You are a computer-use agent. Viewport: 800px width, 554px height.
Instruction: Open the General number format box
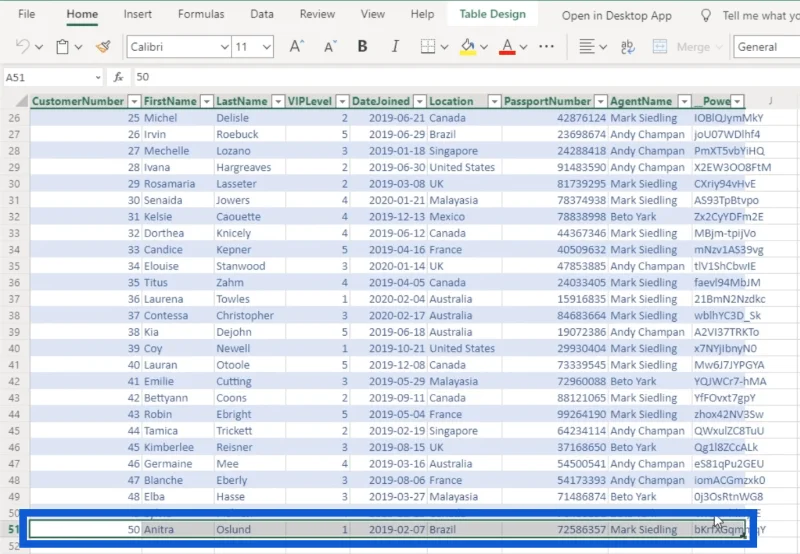pyautogui.click(x=766, y=47)
